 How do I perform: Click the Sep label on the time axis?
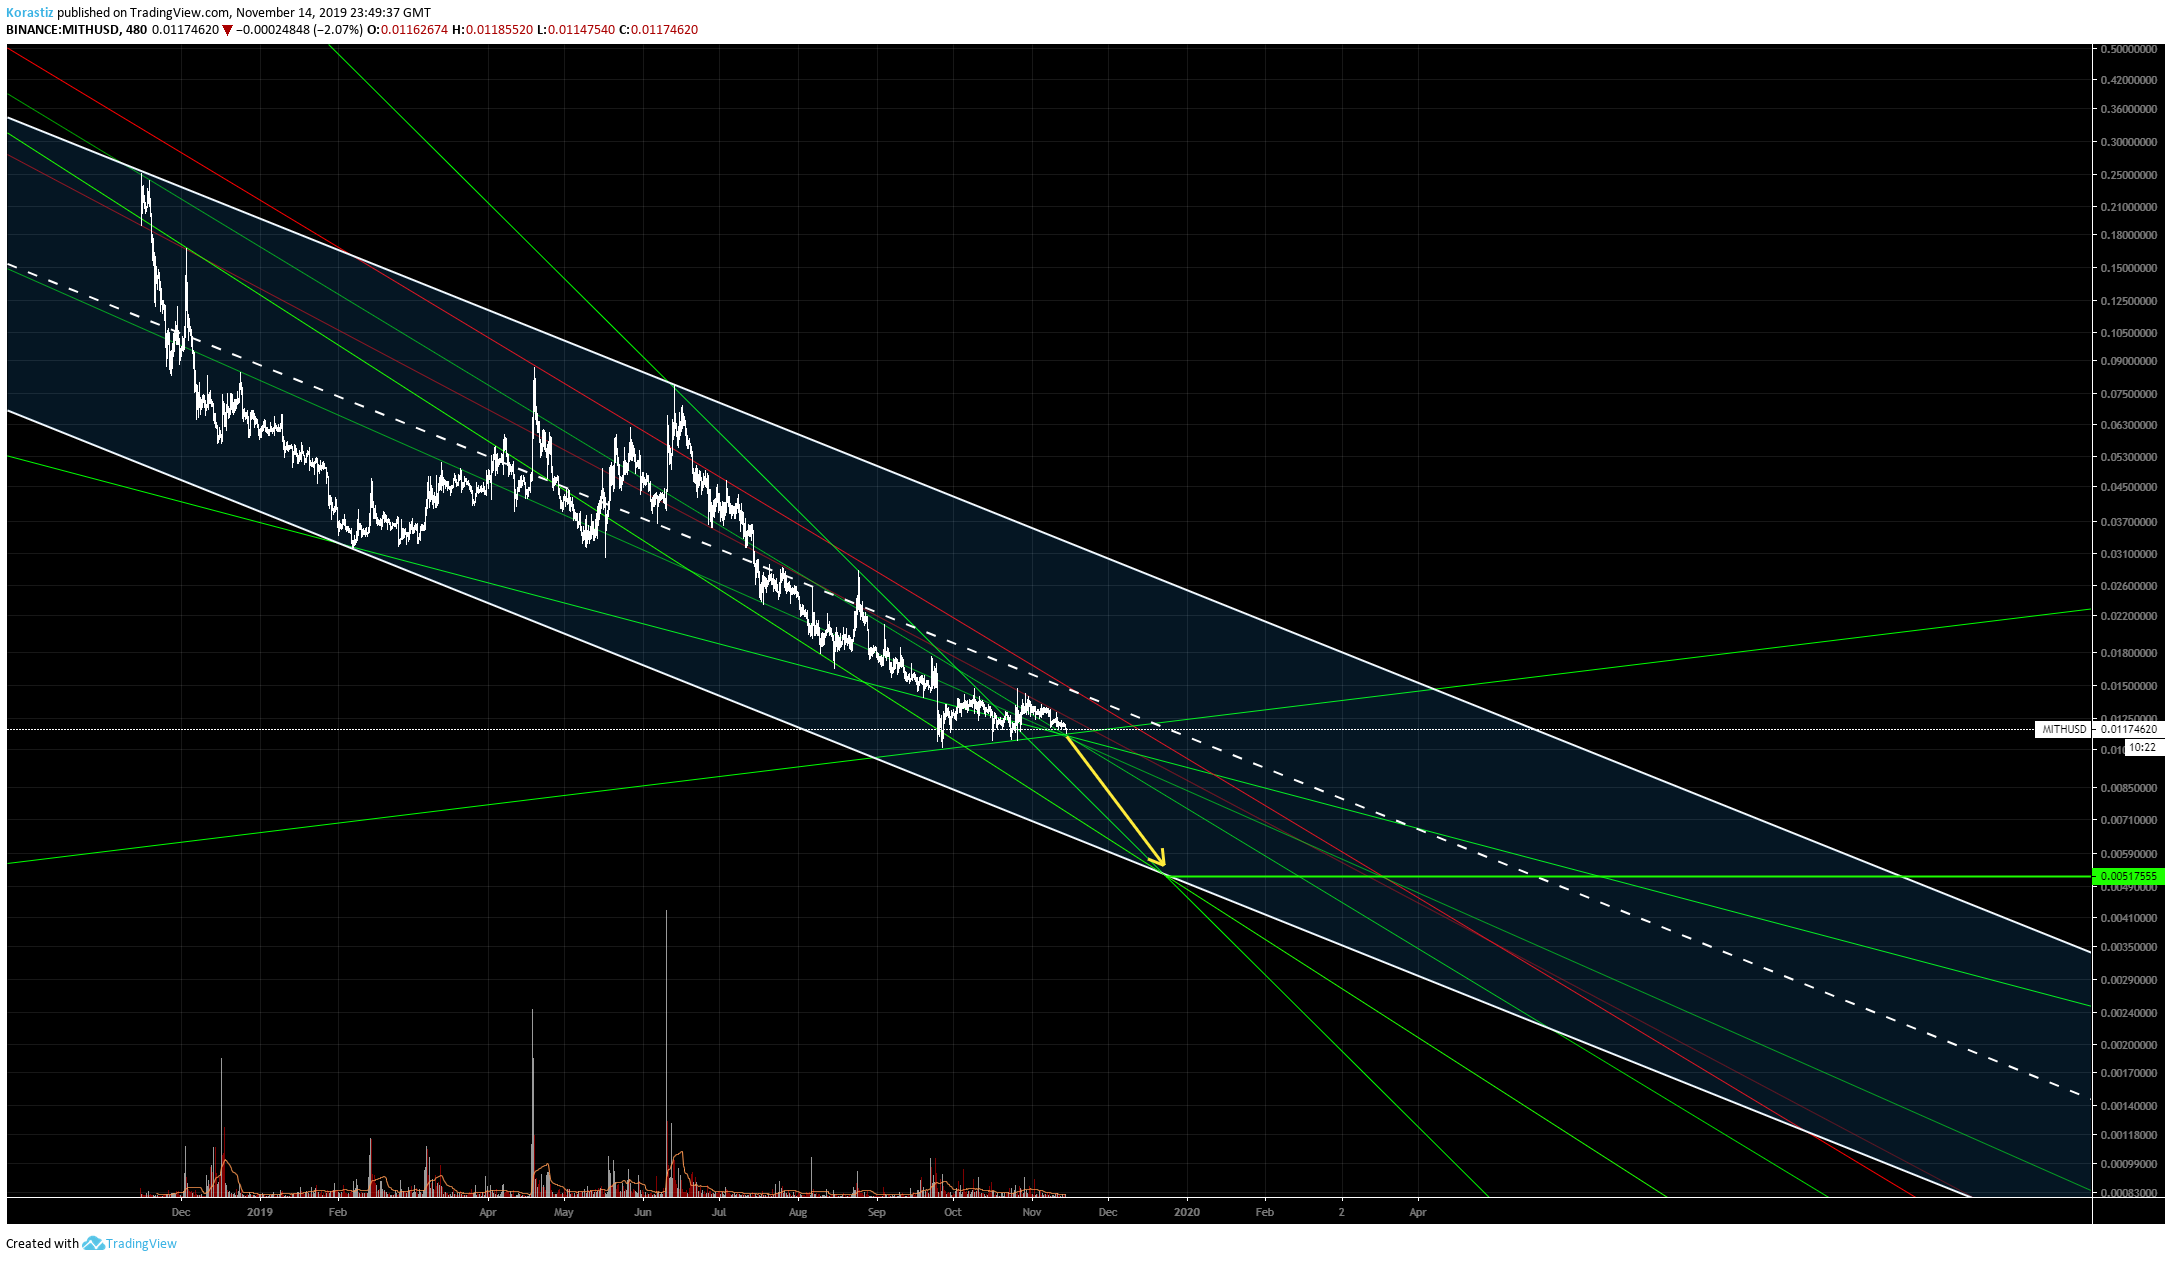pos(876,1212)
